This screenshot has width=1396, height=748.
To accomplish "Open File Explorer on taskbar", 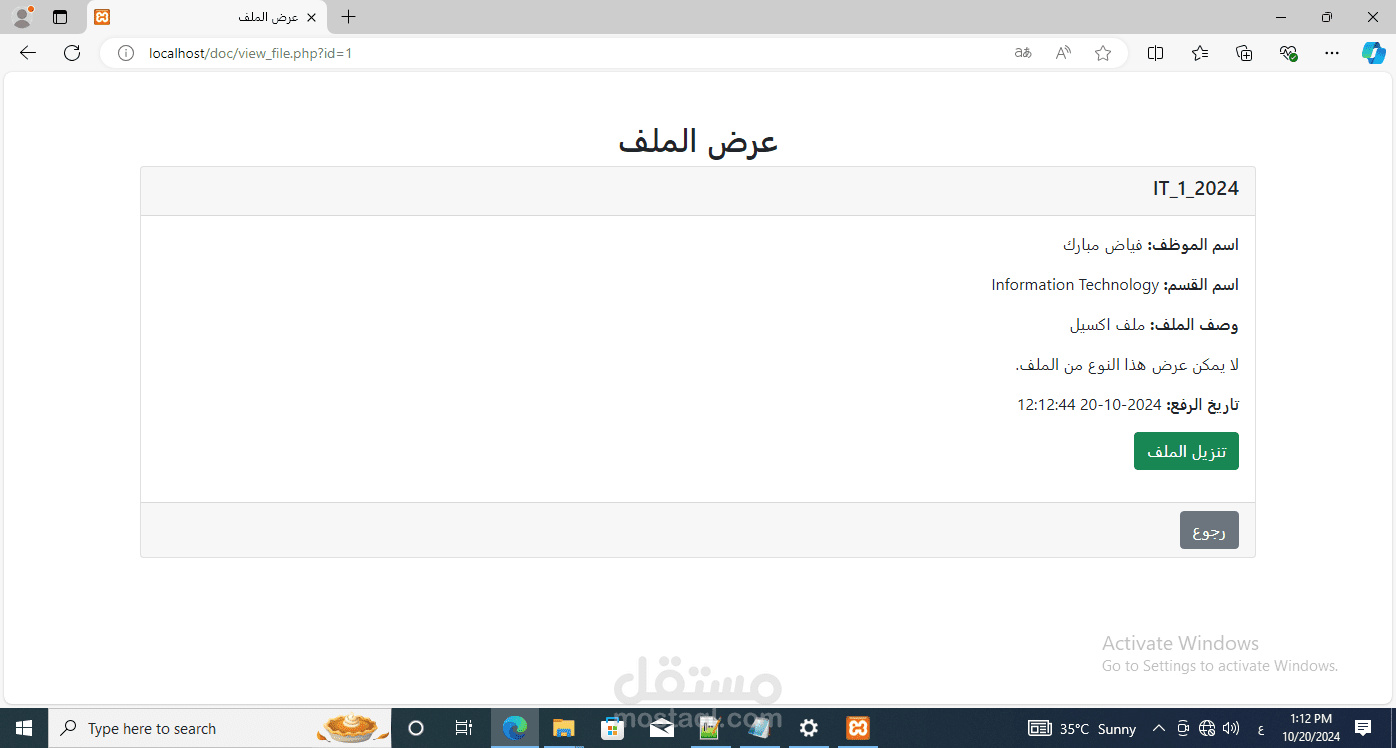I will (564, 728).
